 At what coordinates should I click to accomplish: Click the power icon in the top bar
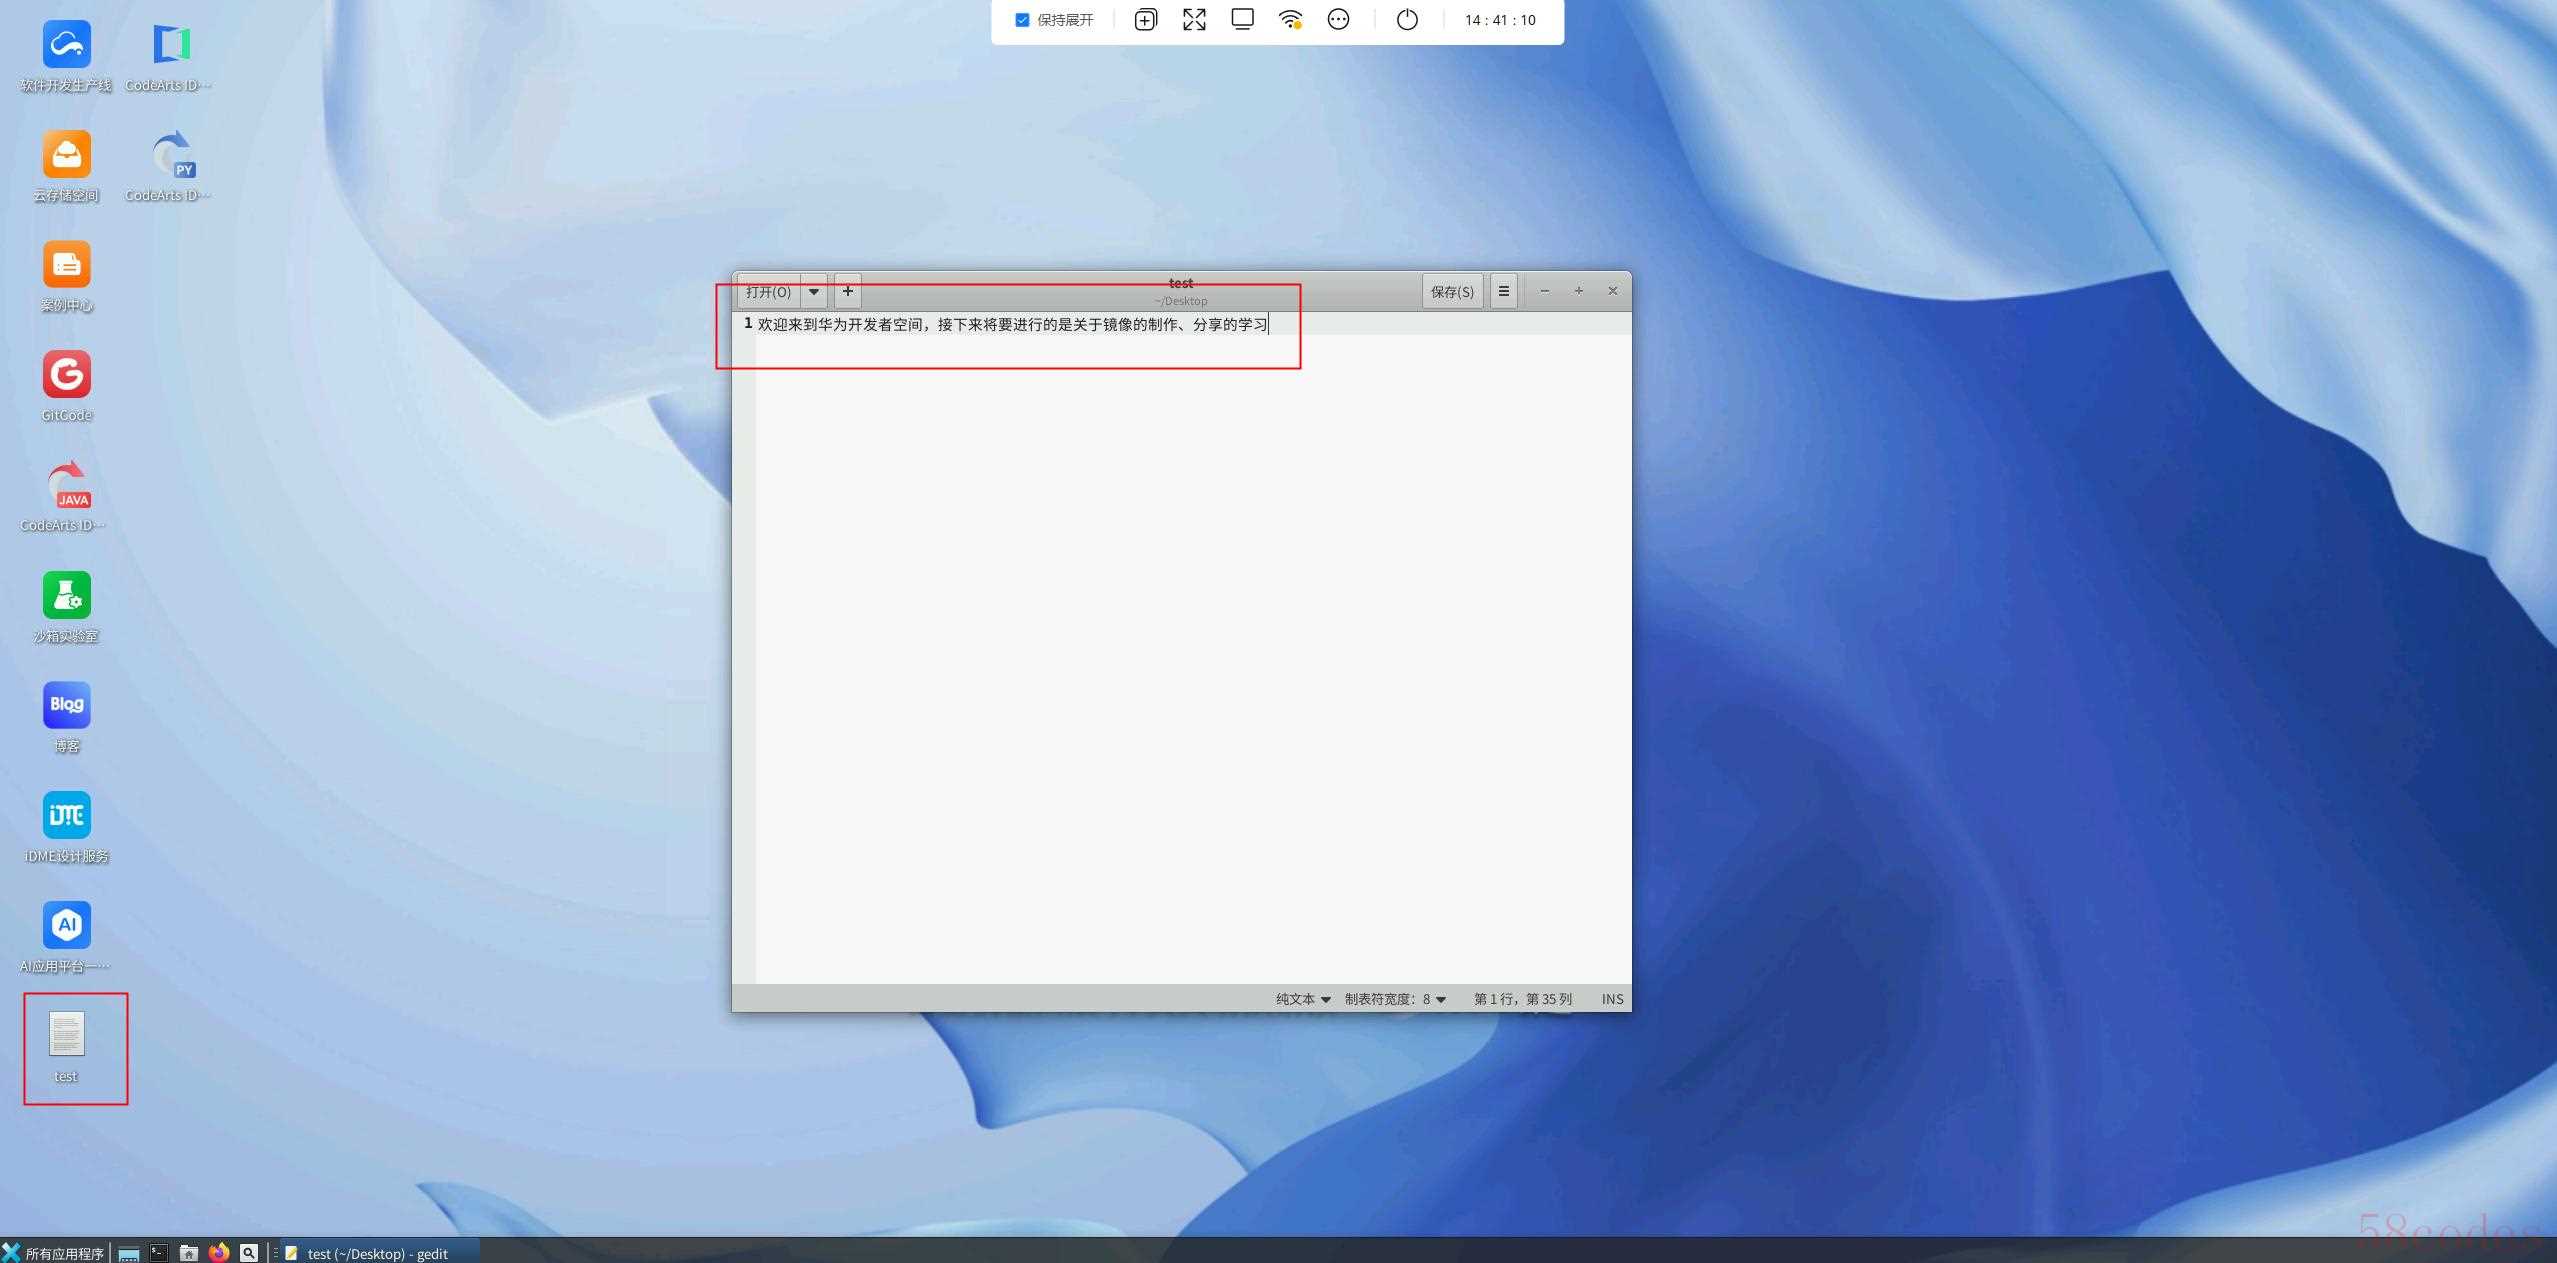1406,20
